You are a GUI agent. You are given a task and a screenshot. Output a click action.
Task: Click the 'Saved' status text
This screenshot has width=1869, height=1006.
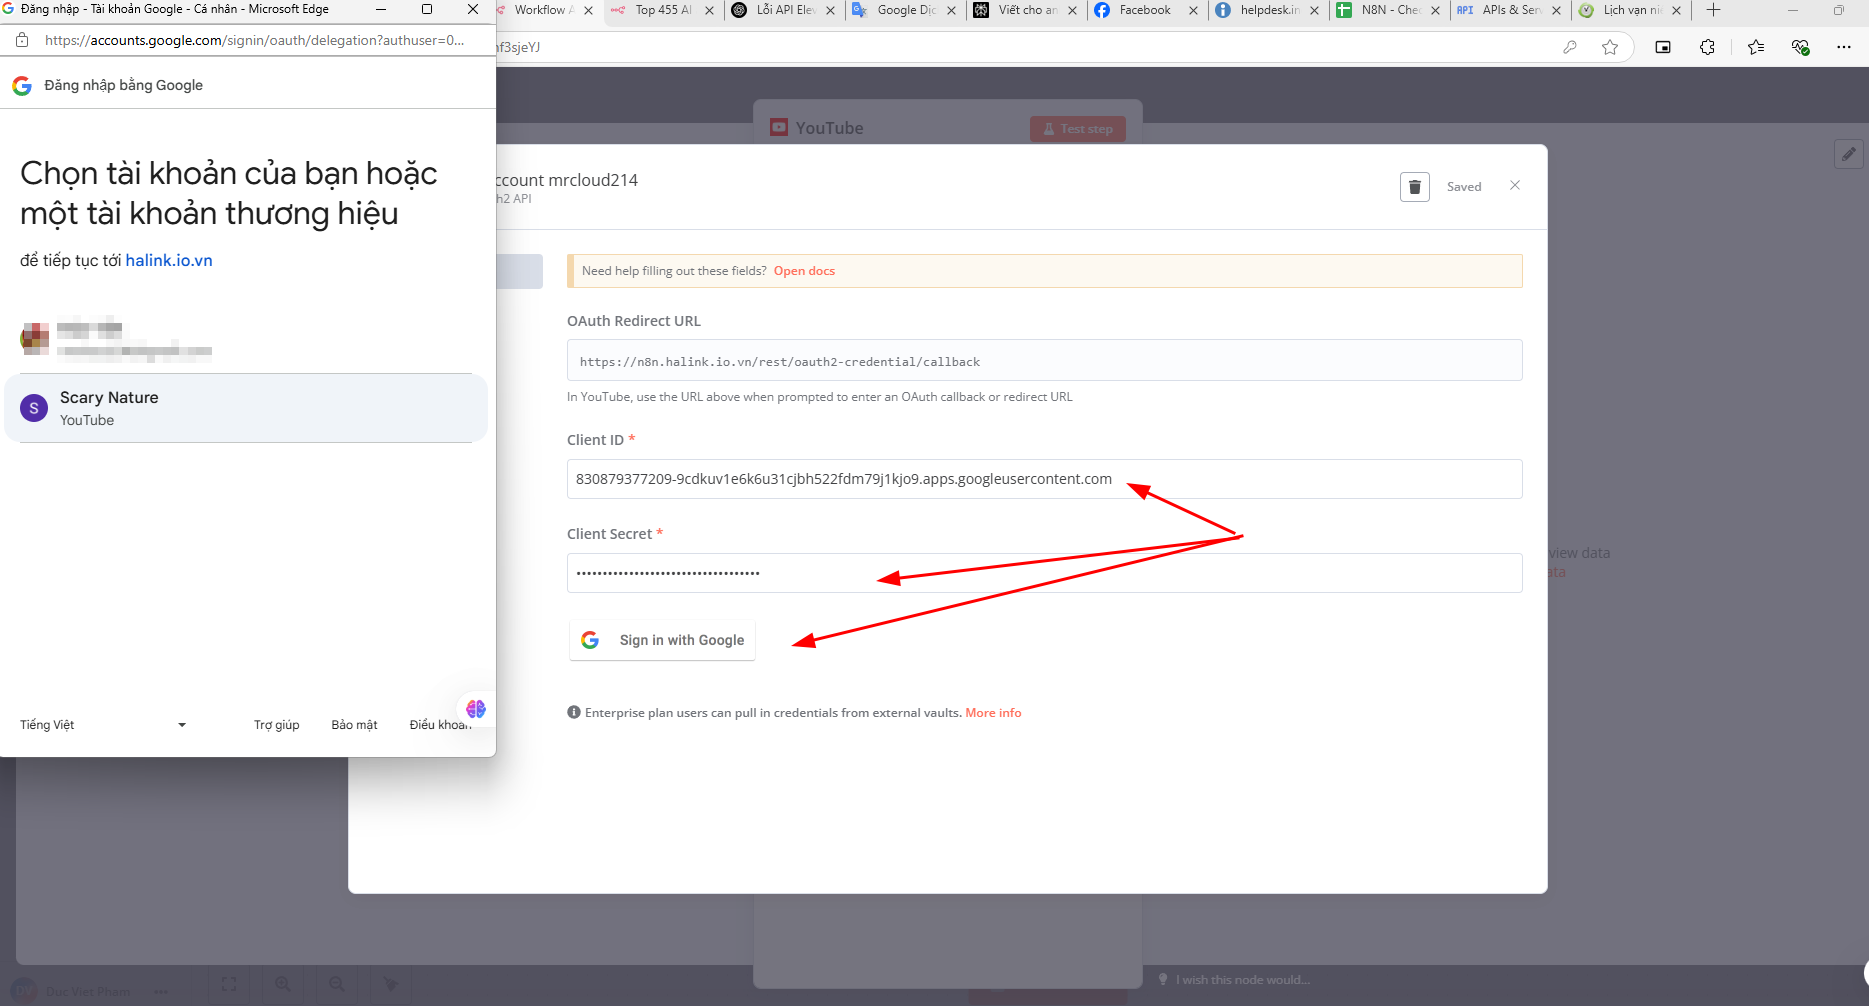point(1464,187)
